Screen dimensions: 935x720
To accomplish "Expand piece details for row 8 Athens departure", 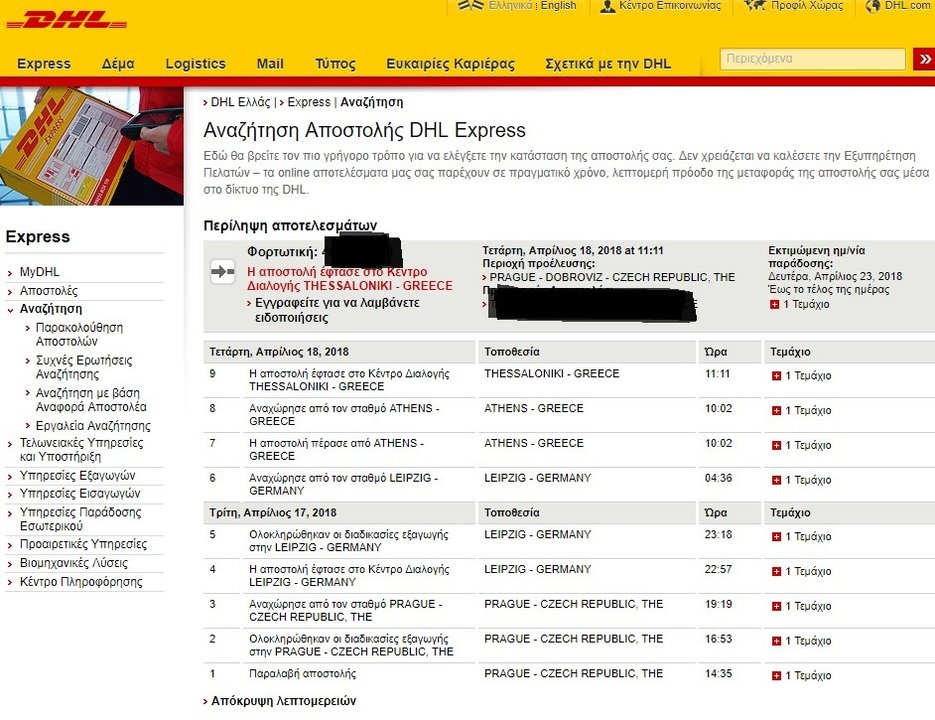I will coord(776,410).
